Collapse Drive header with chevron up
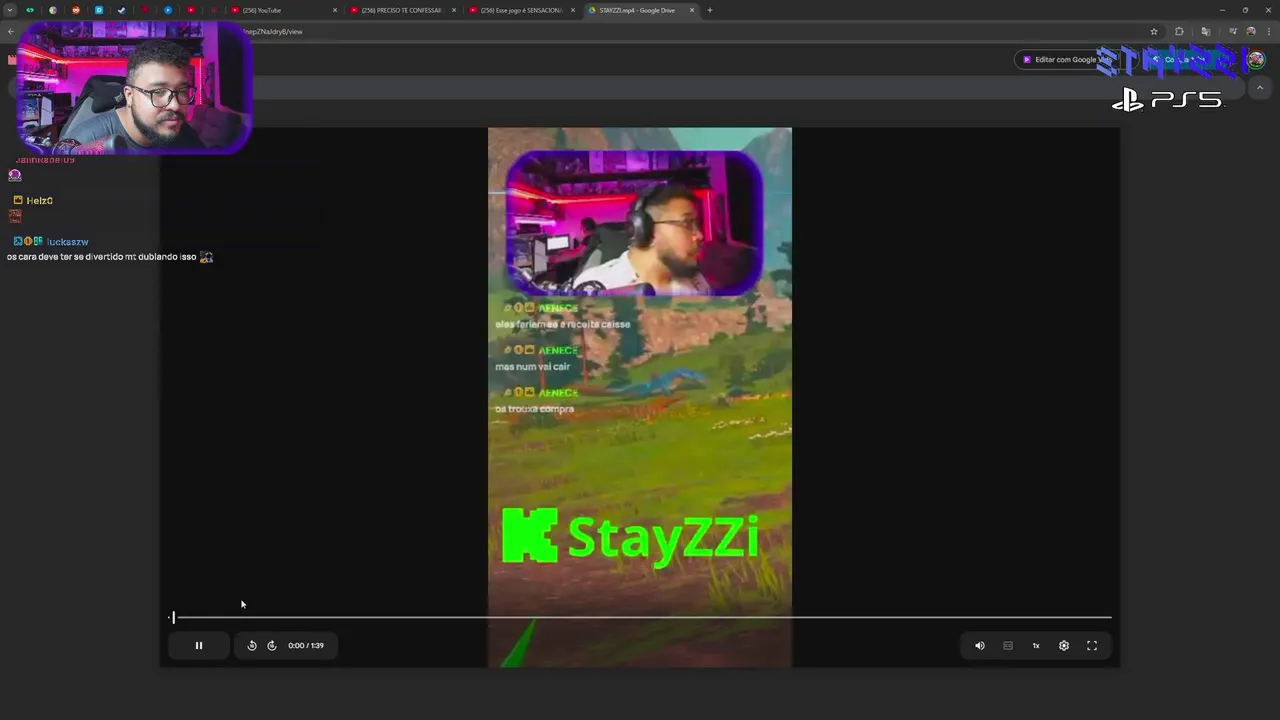 pos(1260,88)
